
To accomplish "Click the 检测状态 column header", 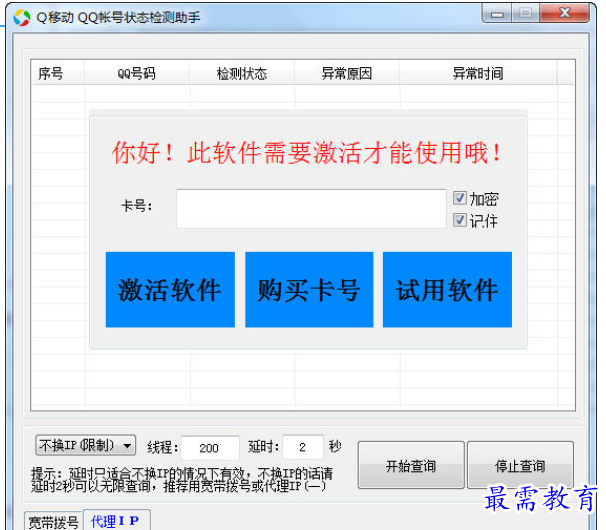I will 242,73.
